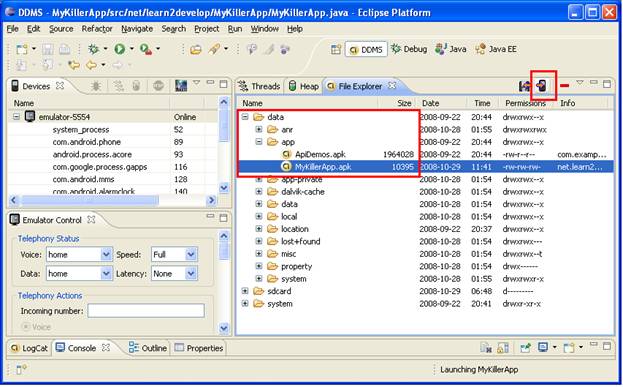Click the Debug bug toolbar icon
The width and height of the screenshot is (623, 387).
coord(94,49)
